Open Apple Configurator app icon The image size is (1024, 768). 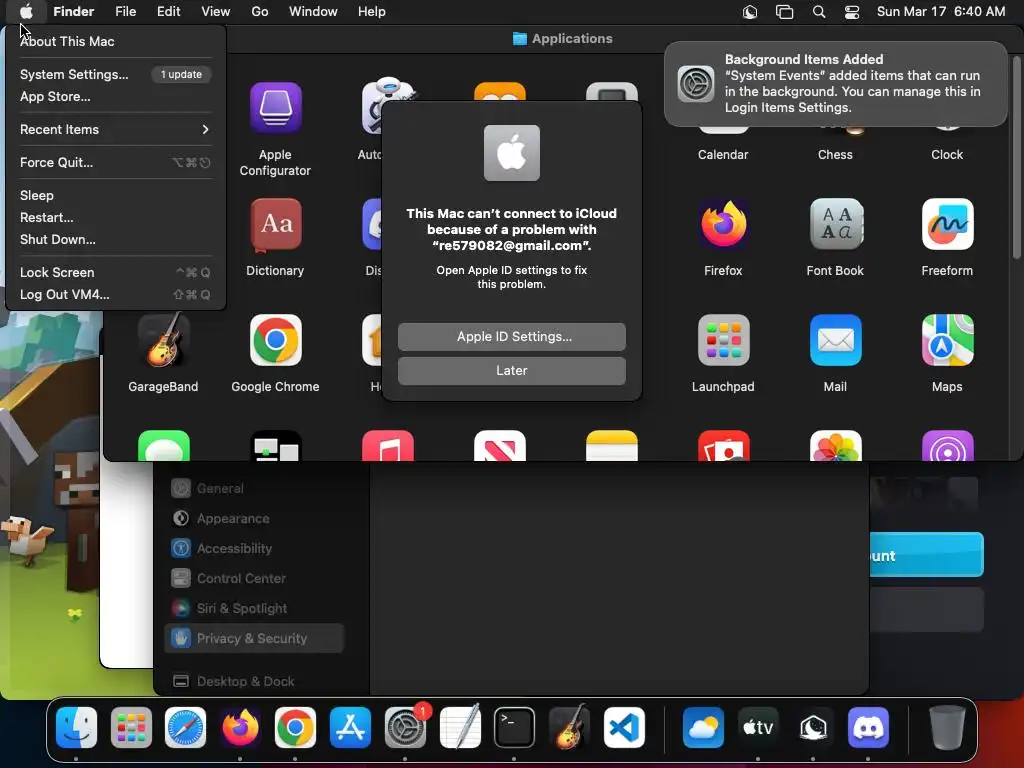pos(275,107)
